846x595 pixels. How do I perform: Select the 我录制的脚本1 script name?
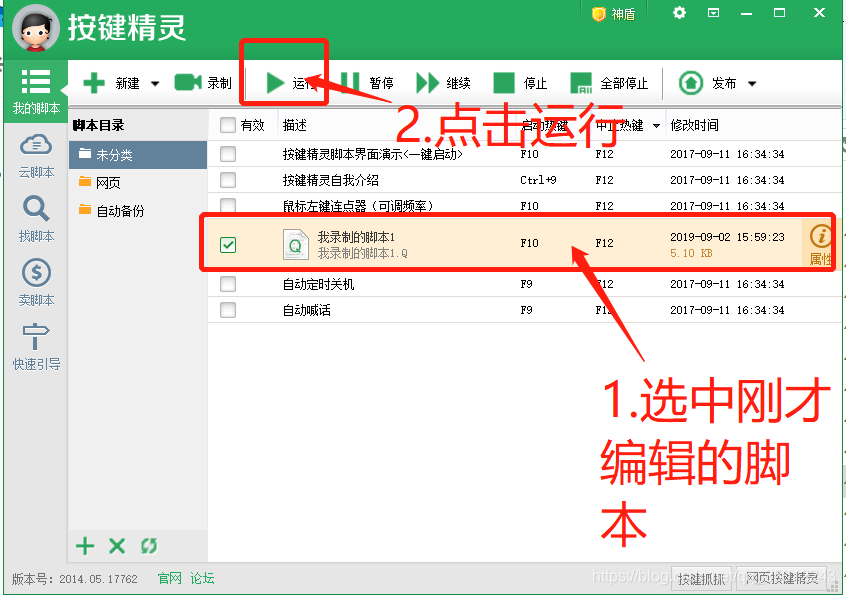356,237
